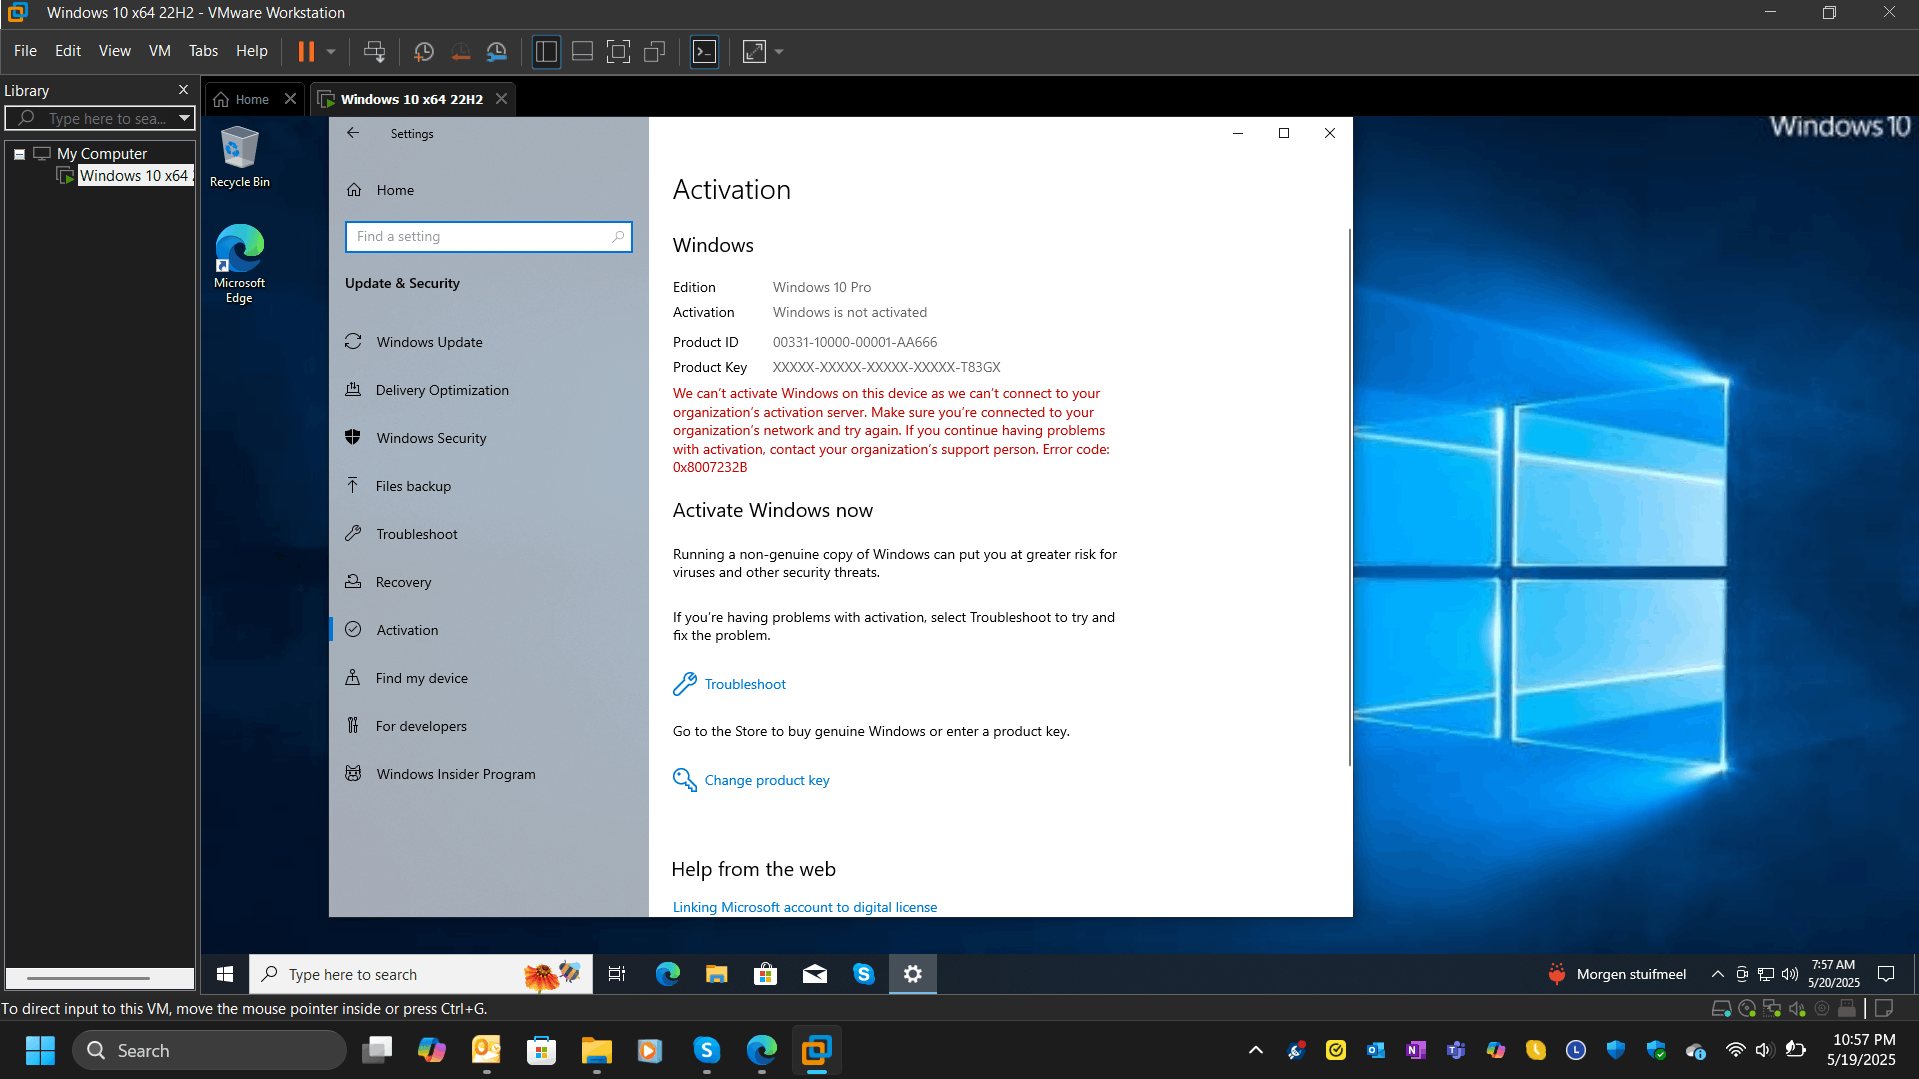Open the VM menu
The height and width of the screenshot is (1079, 1919).
pyautogui.click(x=160, y=51)
